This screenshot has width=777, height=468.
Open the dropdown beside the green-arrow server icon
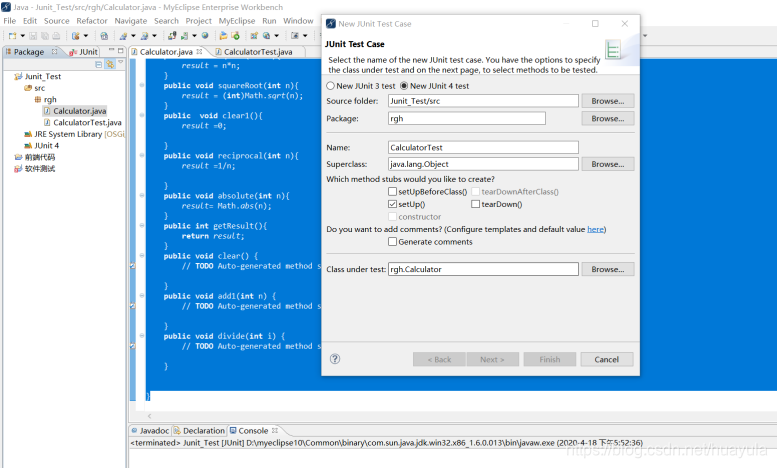pyautogui.click(x=194, y=36)
